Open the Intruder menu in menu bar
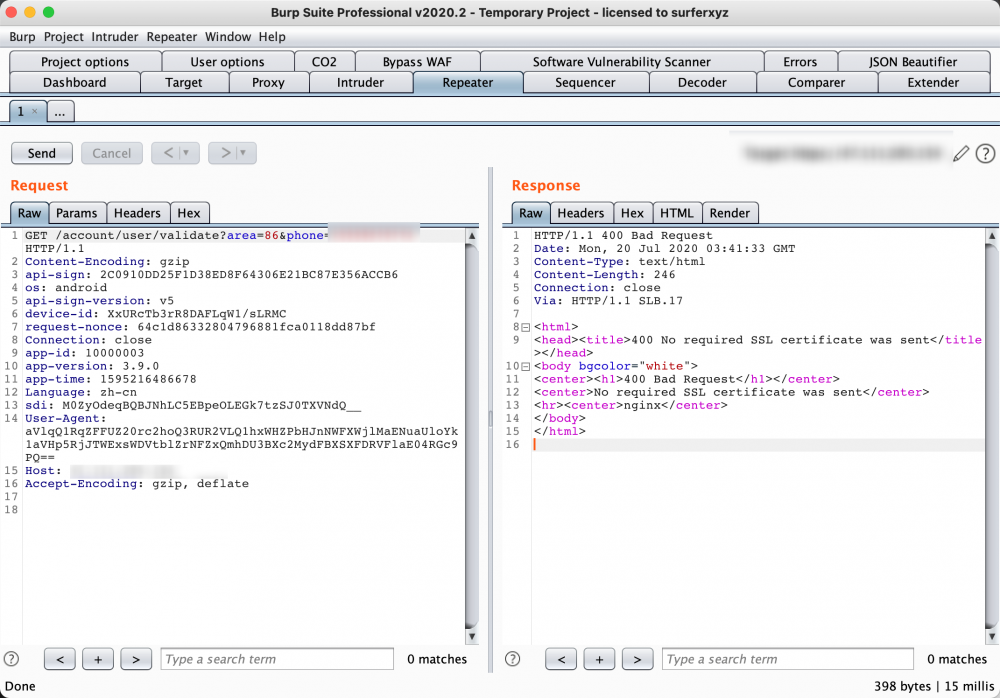1000x698 pixels. pyautogui.click(x=115, y=37)
